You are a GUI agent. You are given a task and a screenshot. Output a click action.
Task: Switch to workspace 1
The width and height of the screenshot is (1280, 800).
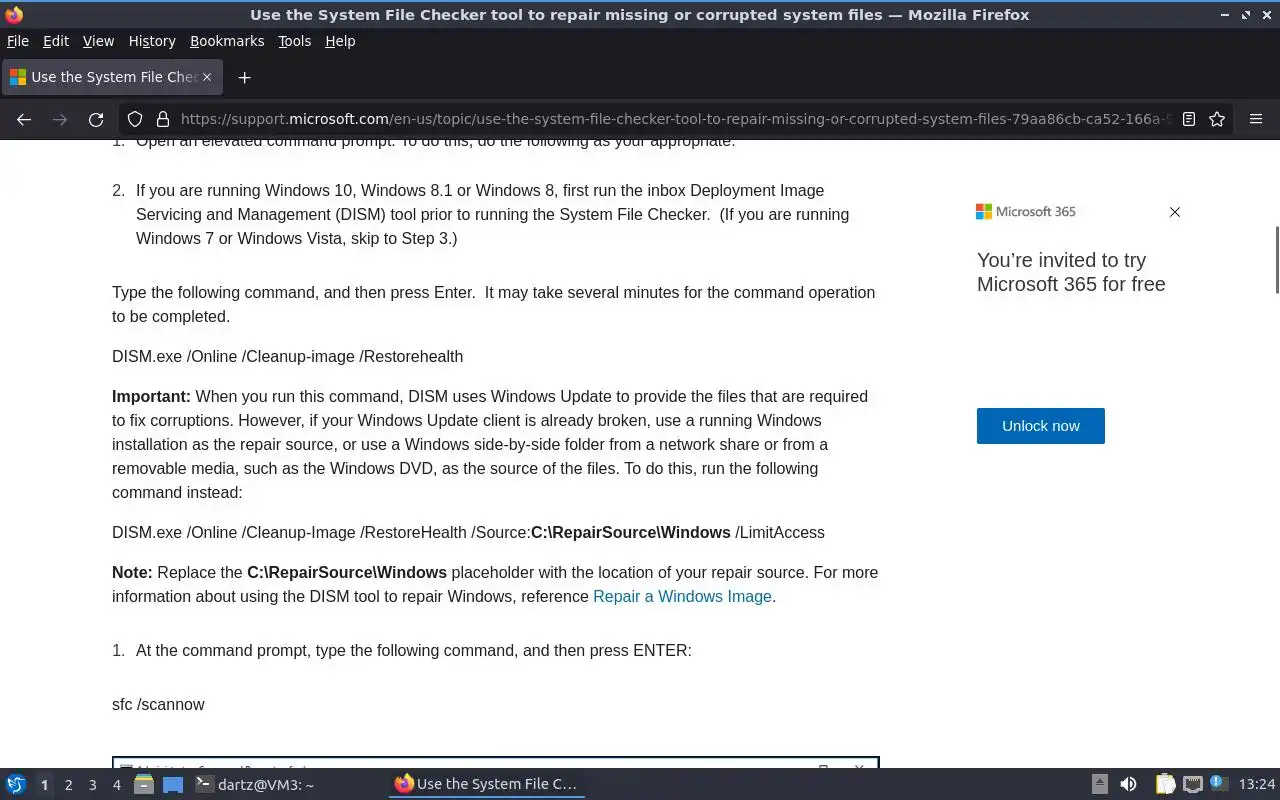point(44,785)
